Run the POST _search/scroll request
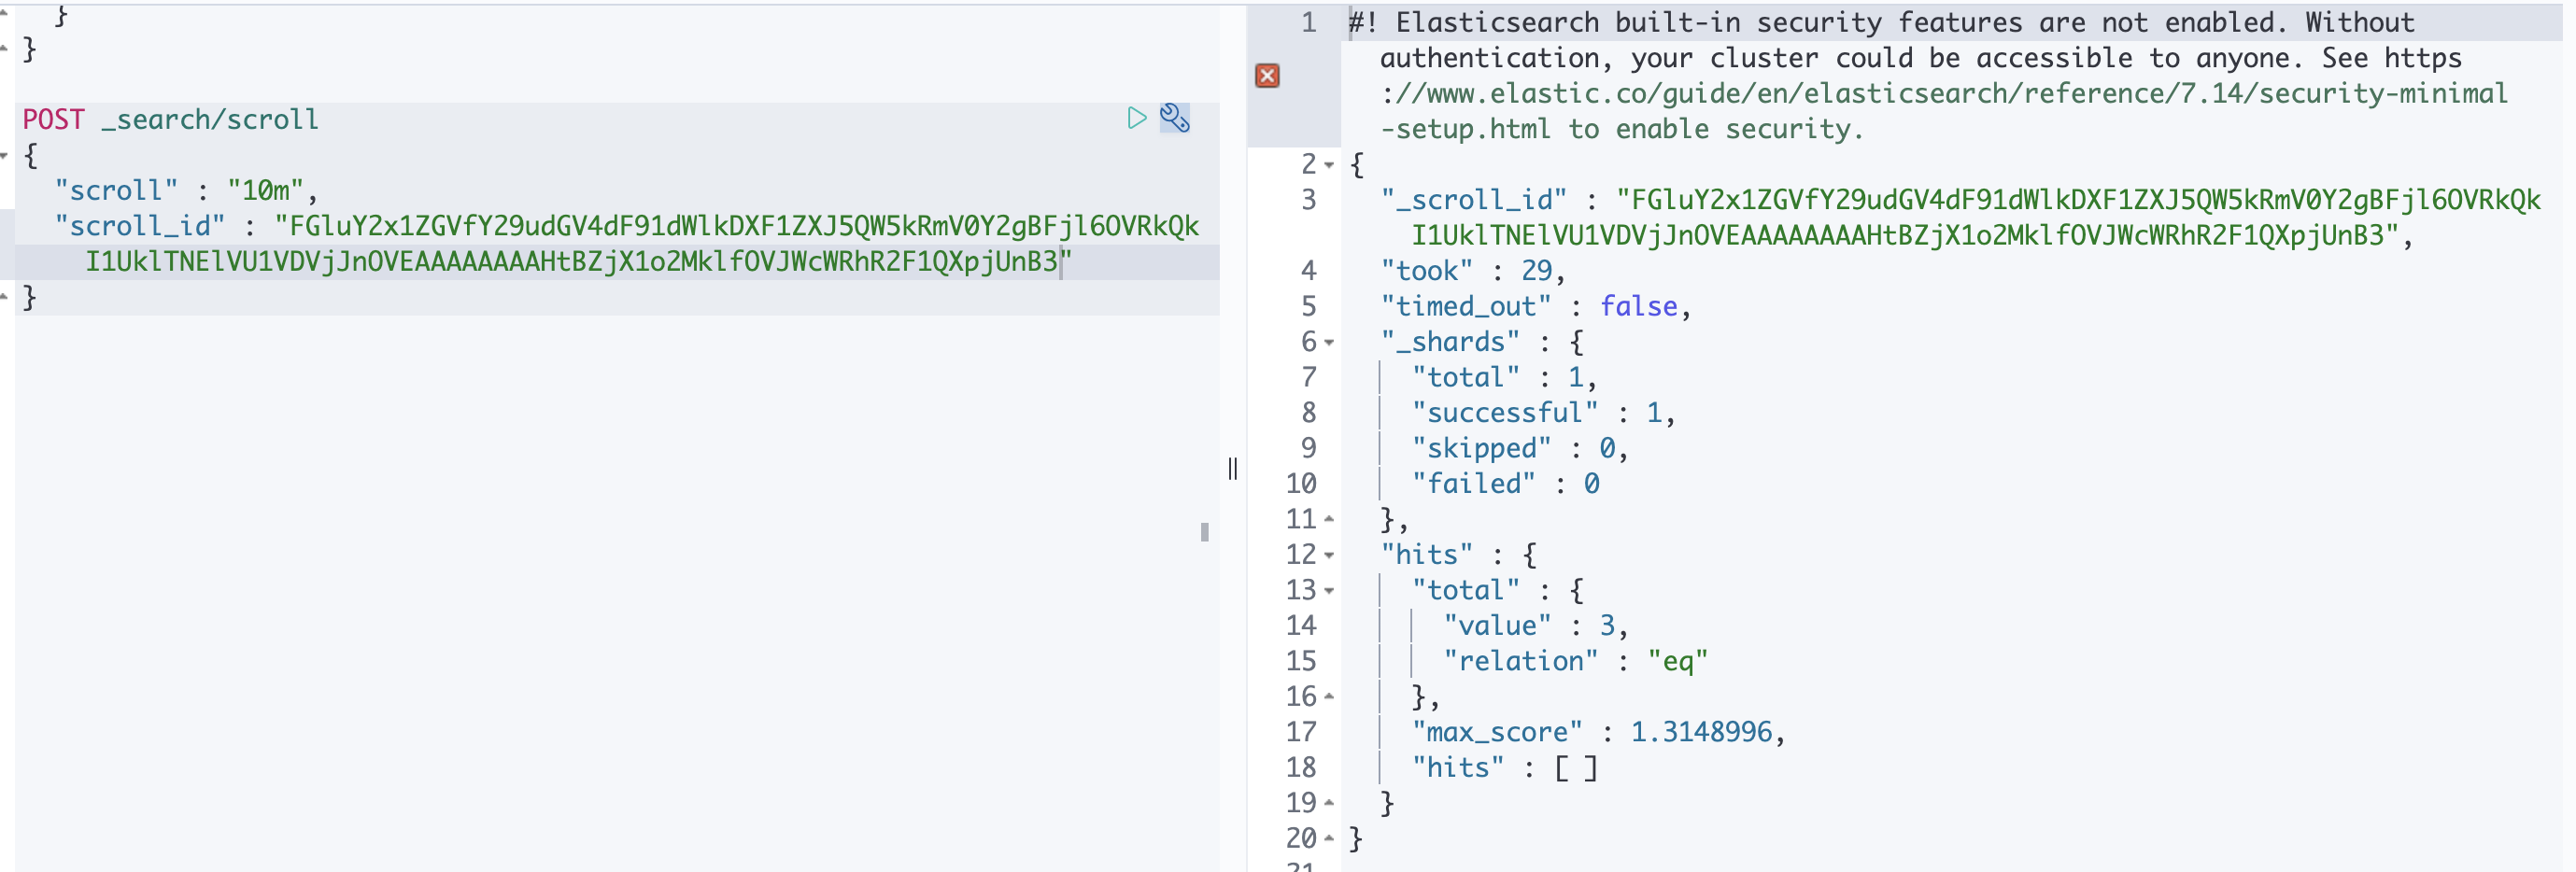The width and height of the screenshot is (2576, 872). point(1136,118)
